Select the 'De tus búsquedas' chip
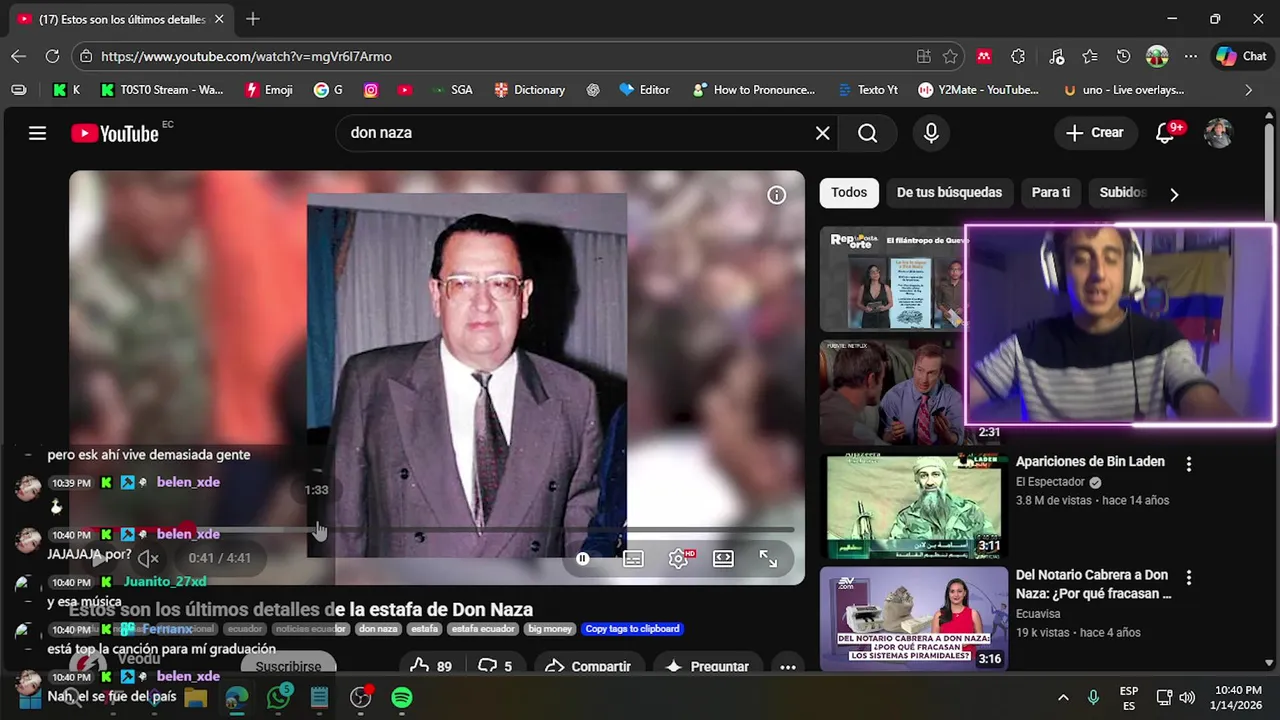The image size is (1280, 720). (x=949, y=192)
